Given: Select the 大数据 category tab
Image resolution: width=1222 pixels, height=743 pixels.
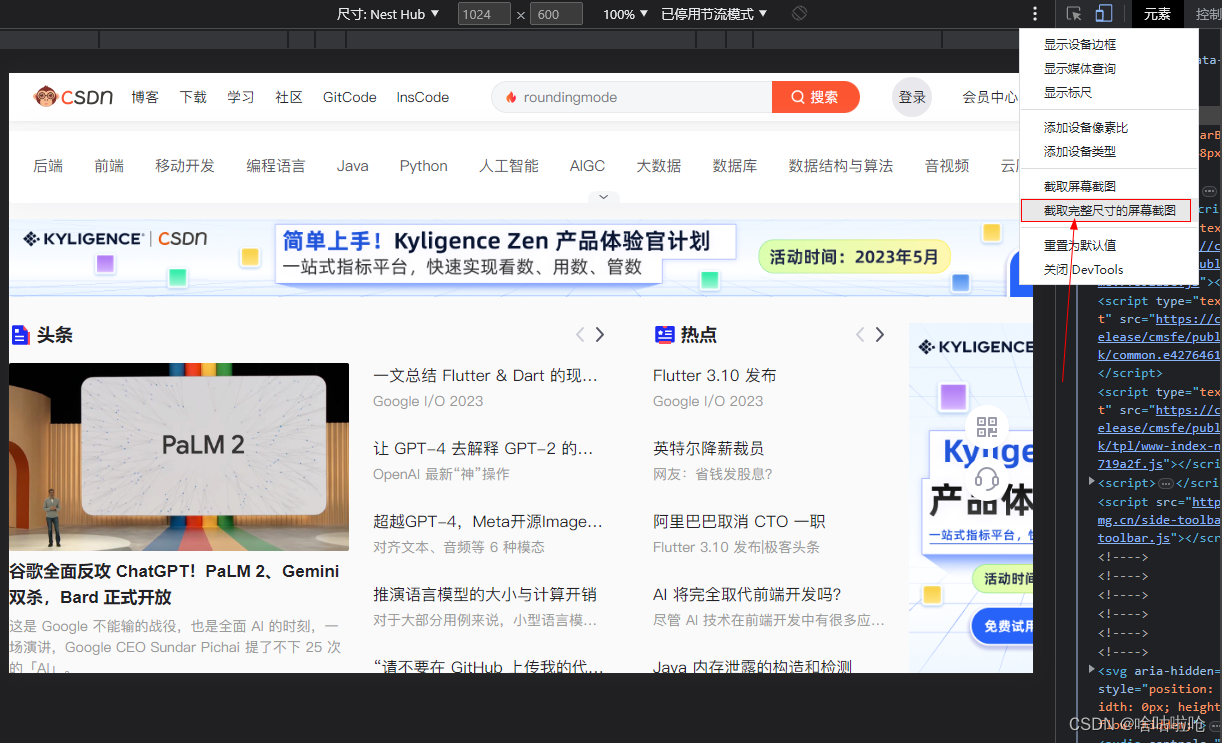Looking at the screenshot, I should (659, 166).
